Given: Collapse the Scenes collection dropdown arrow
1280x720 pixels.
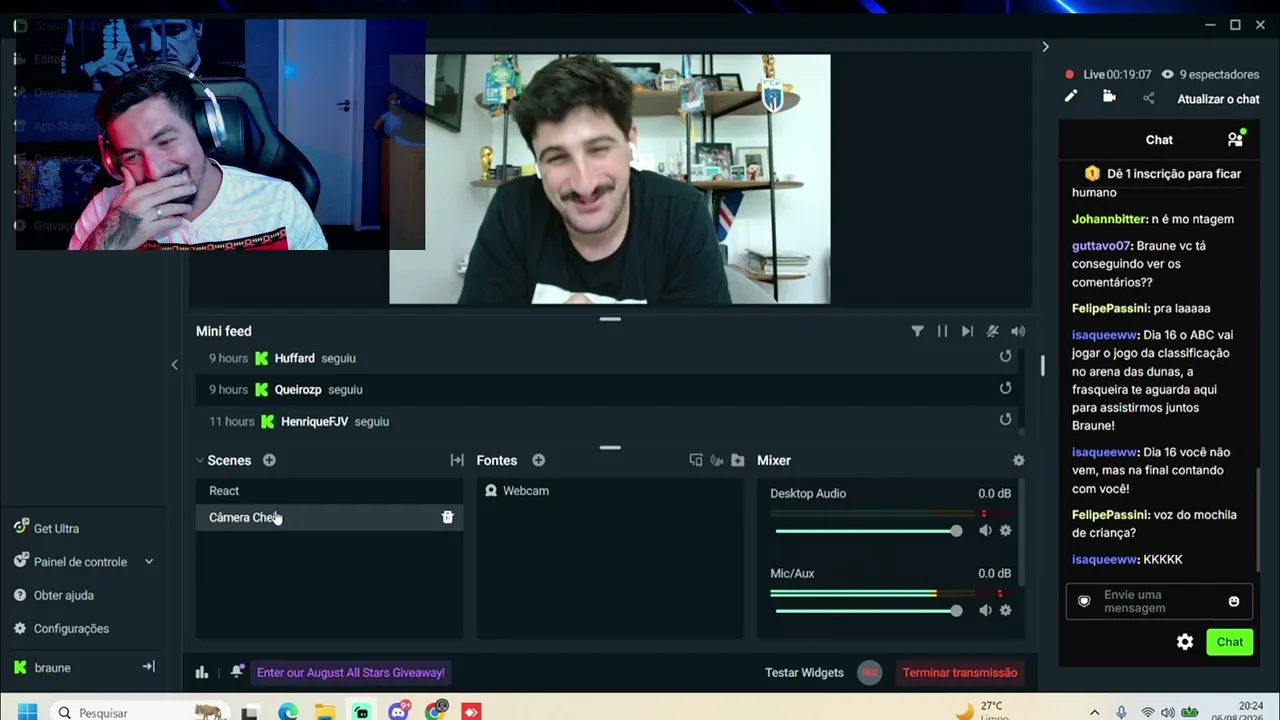Looking at the screenshot, I should 200,460.
